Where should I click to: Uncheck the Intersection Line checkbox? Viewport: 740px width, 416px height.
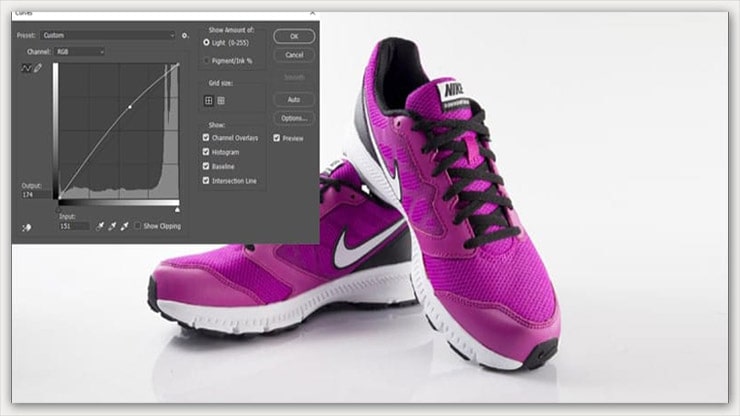click(x=206, y=180)
